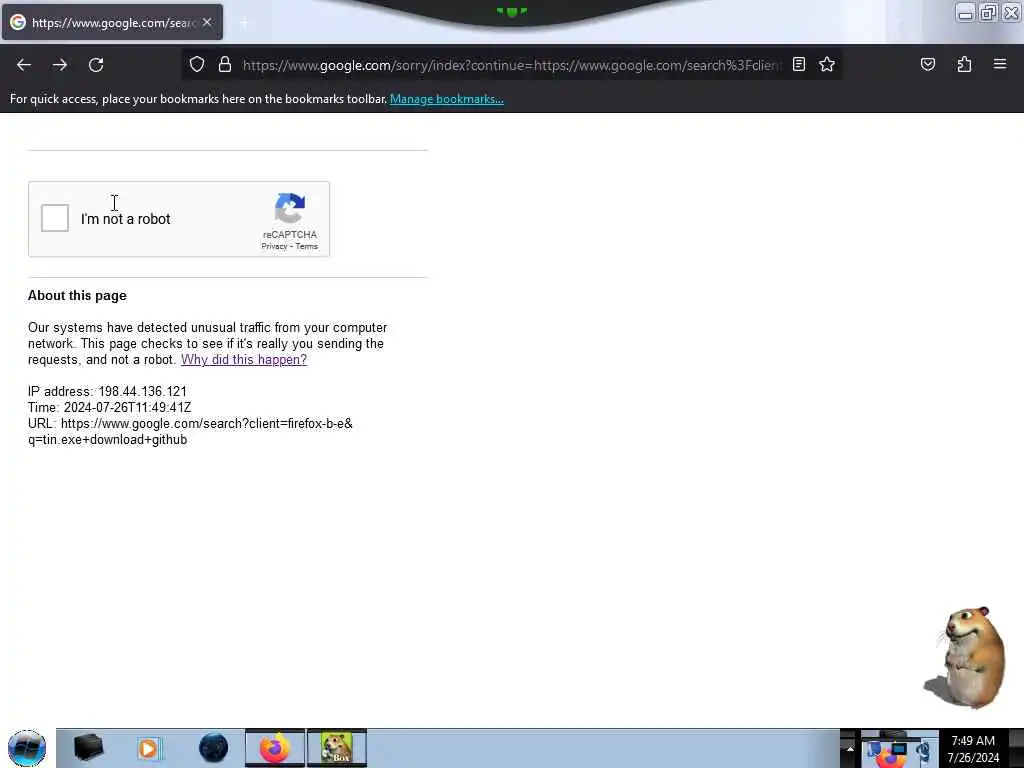Open the dark globe taskbar icon
Viewport: 1024px width, 768px height.
point(214,748)
